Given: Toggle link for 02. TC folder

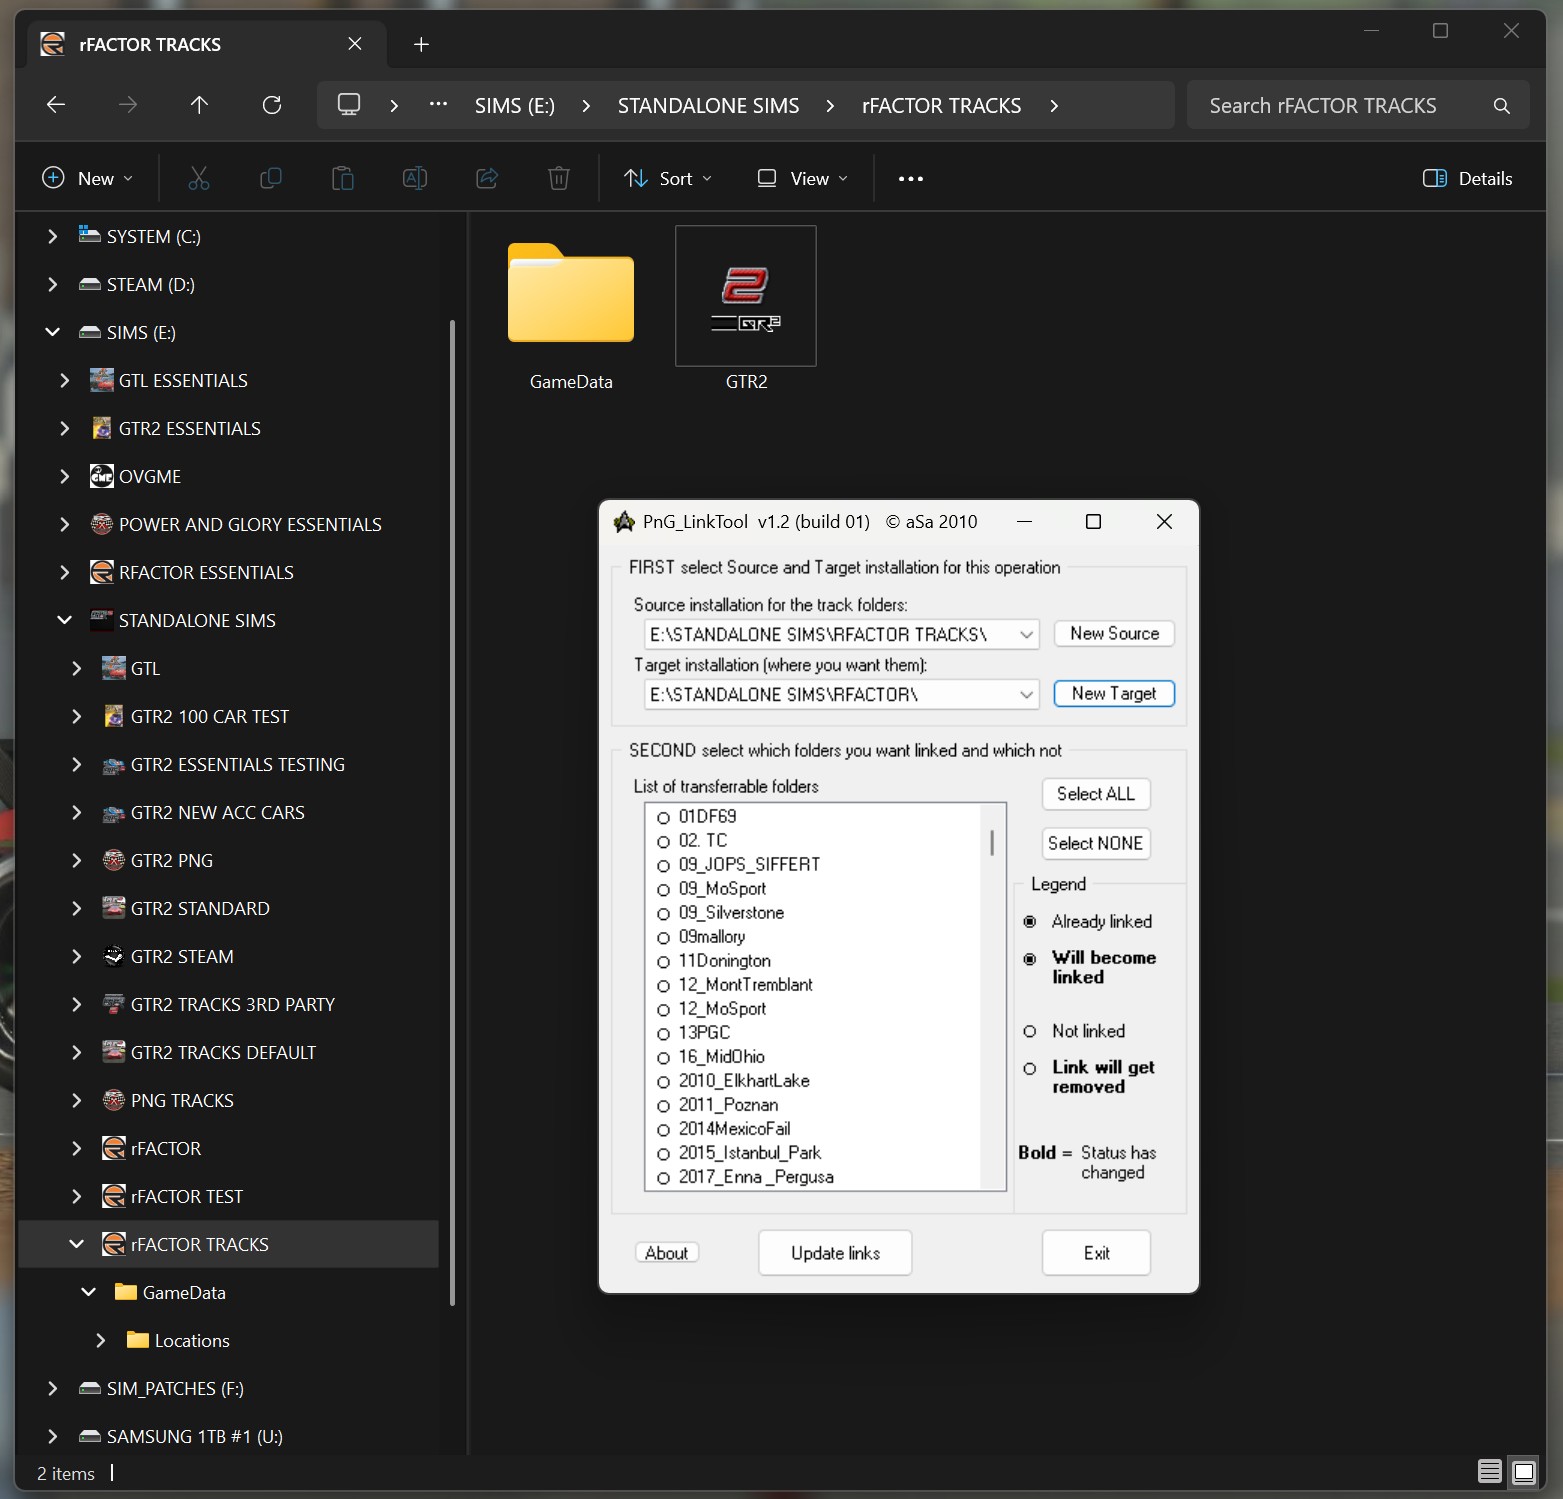Looking at the screenshot, I should pos(663,841).
